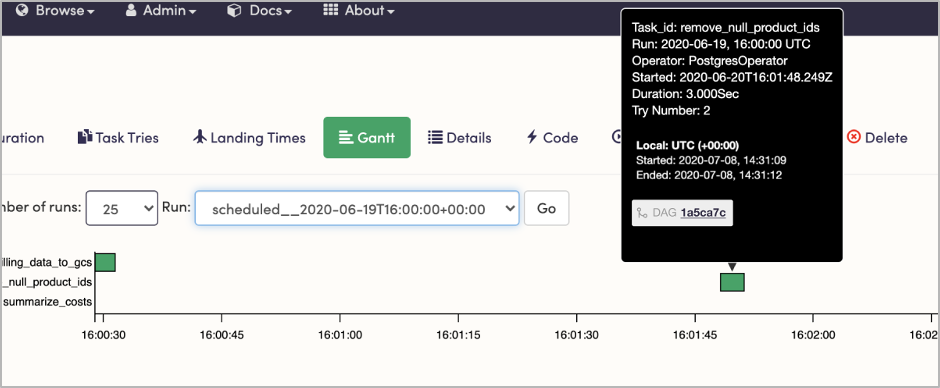Click the Try Number: 2 text
Screen dimensions: 940x388
pos(671,110)
